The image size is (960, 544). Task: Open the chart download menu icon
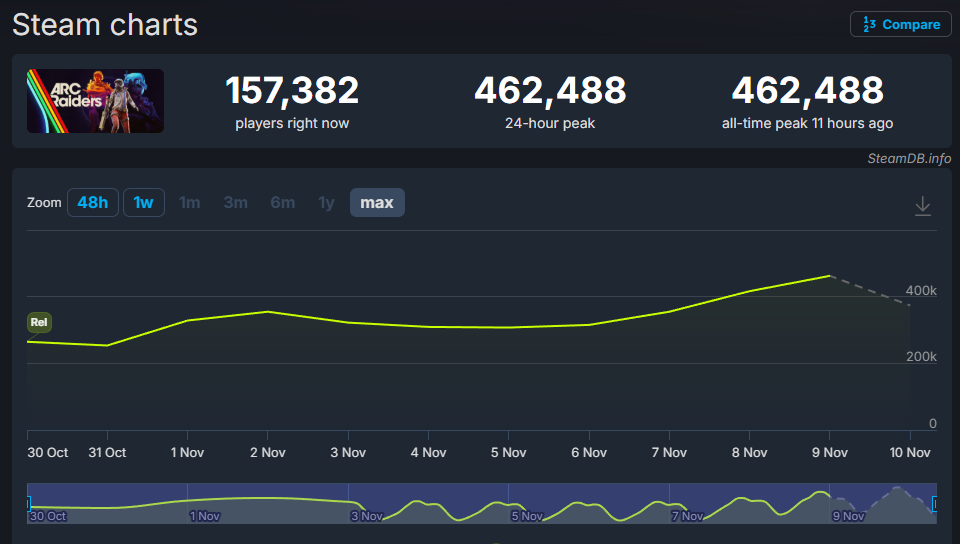[923, 206]
